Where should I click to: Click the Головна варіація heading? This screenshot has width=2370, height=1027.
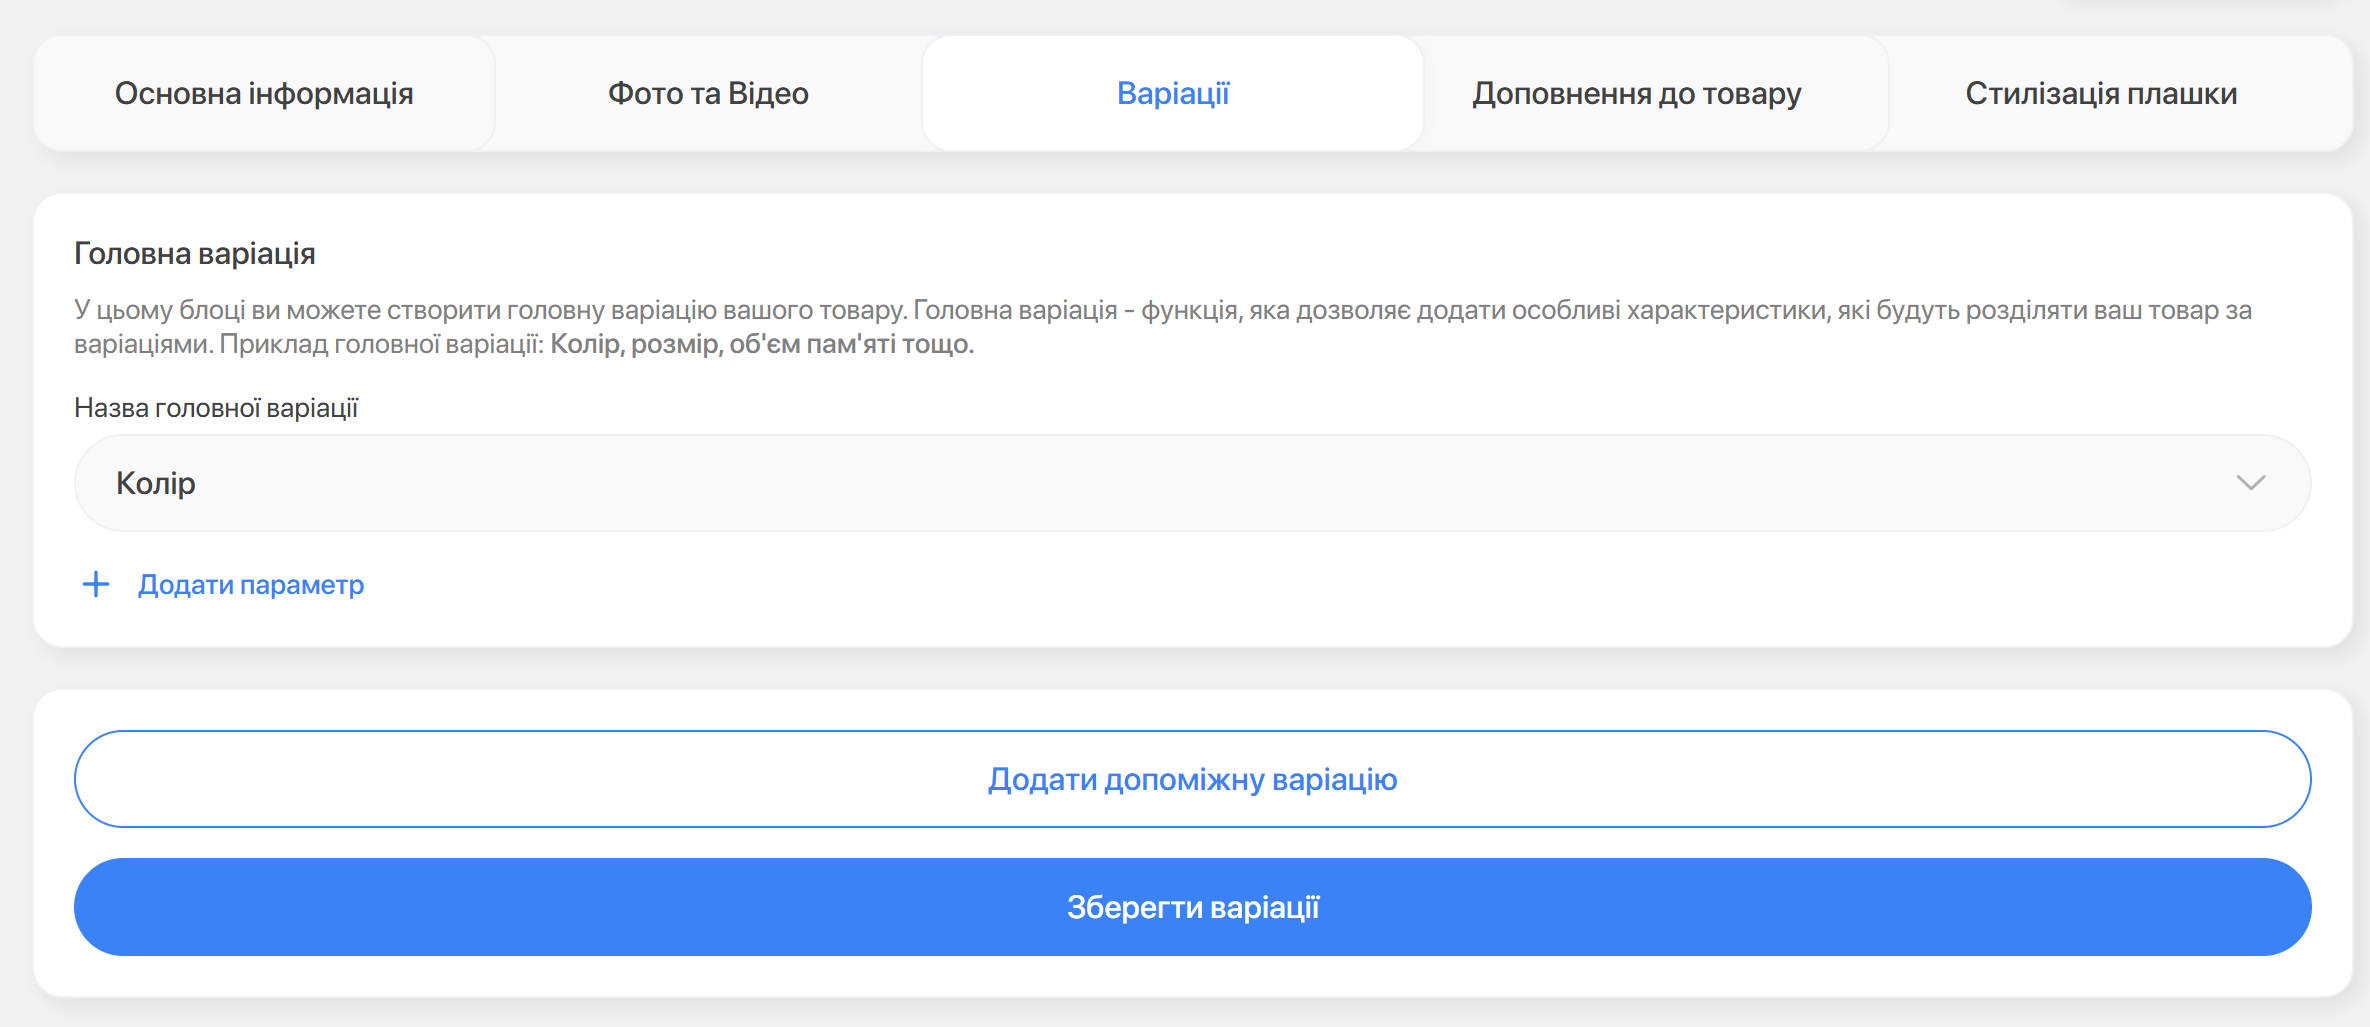195,254
